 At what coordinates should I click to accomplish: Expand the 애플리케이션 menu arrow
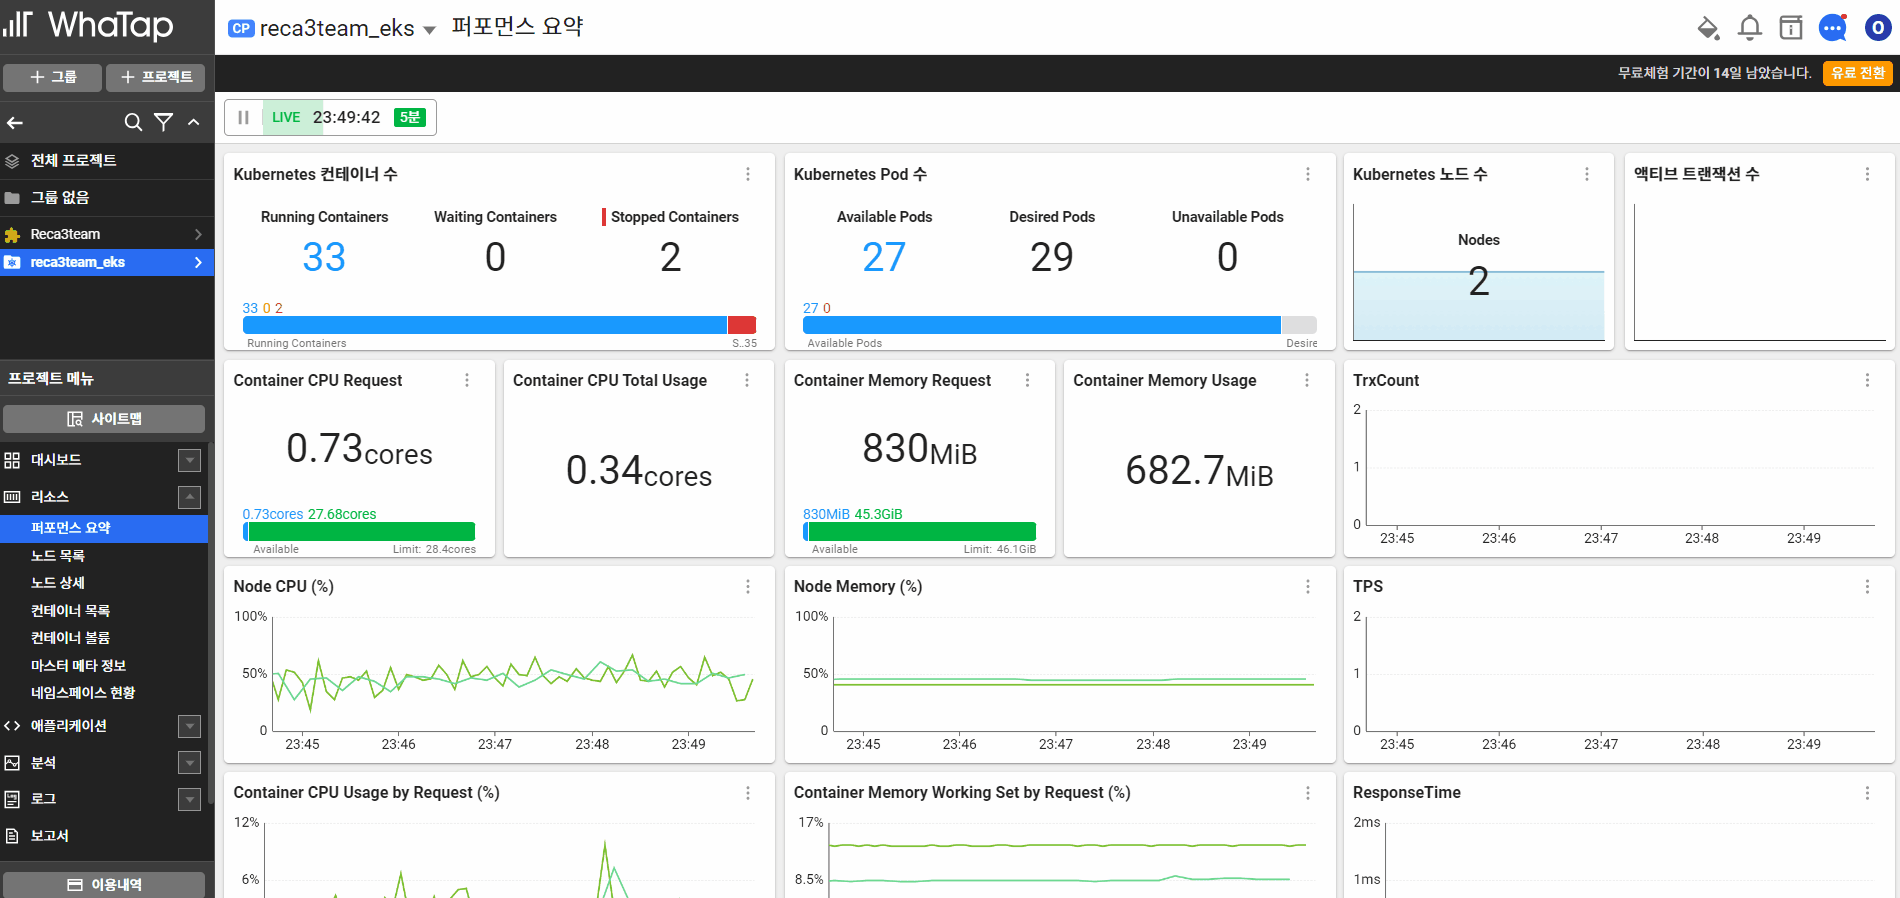[189, 726]
